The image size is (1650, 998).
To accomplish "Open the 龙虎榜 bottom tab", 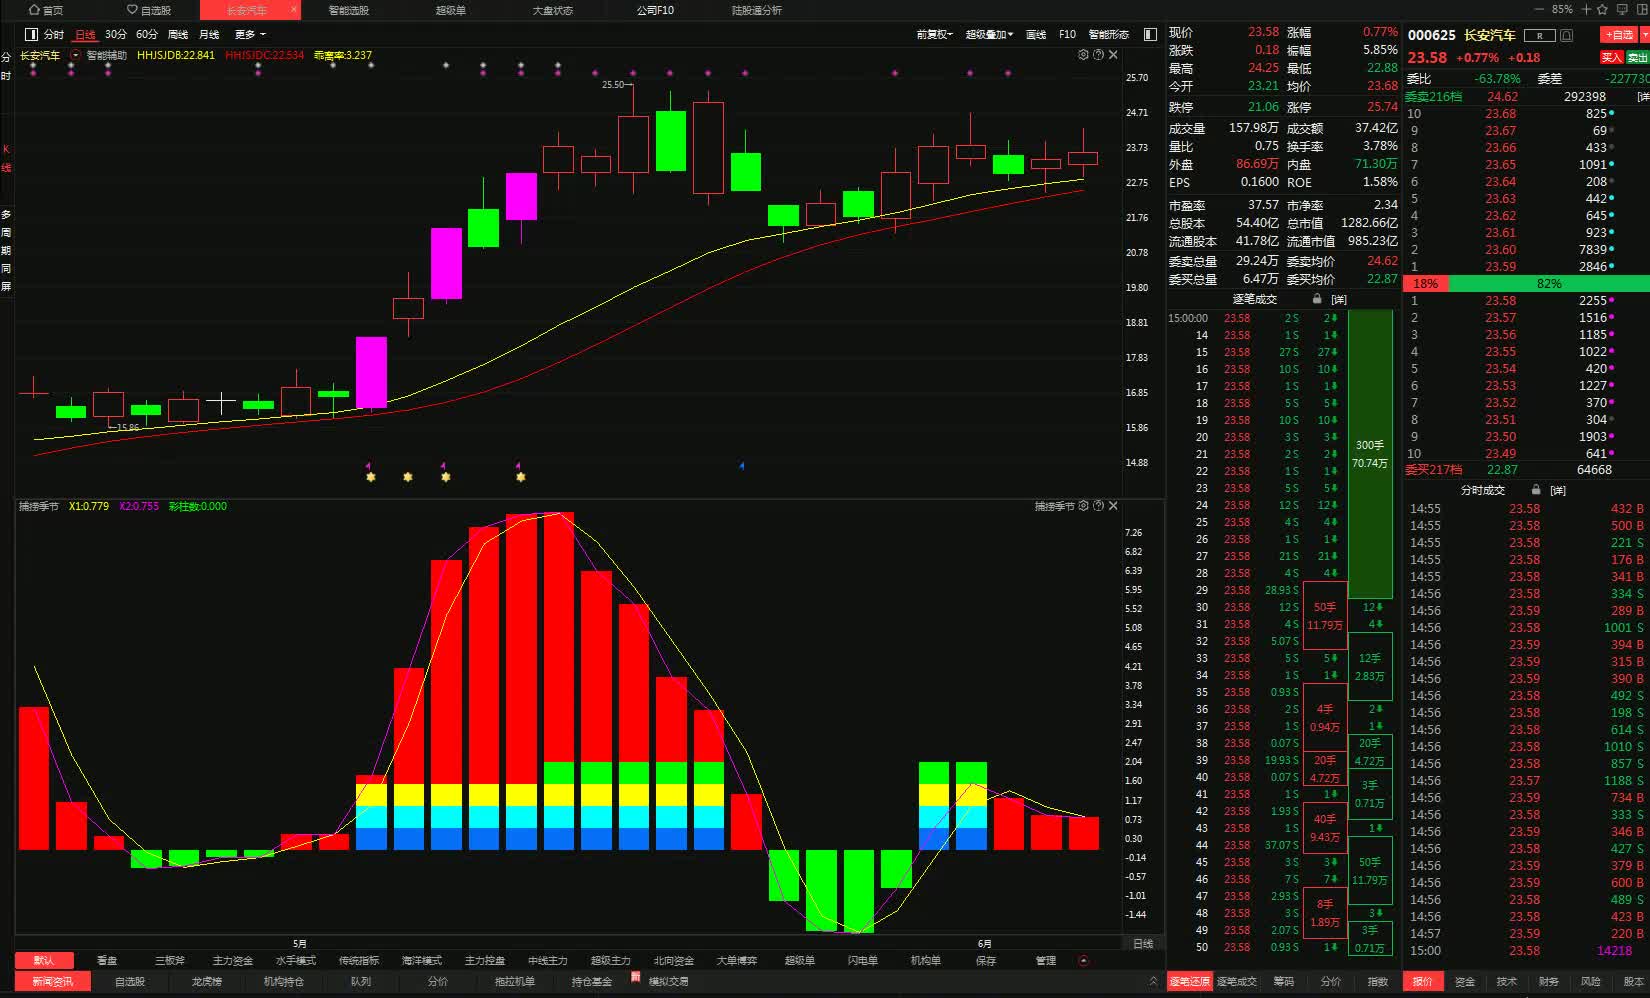I will tap(207, 981).
